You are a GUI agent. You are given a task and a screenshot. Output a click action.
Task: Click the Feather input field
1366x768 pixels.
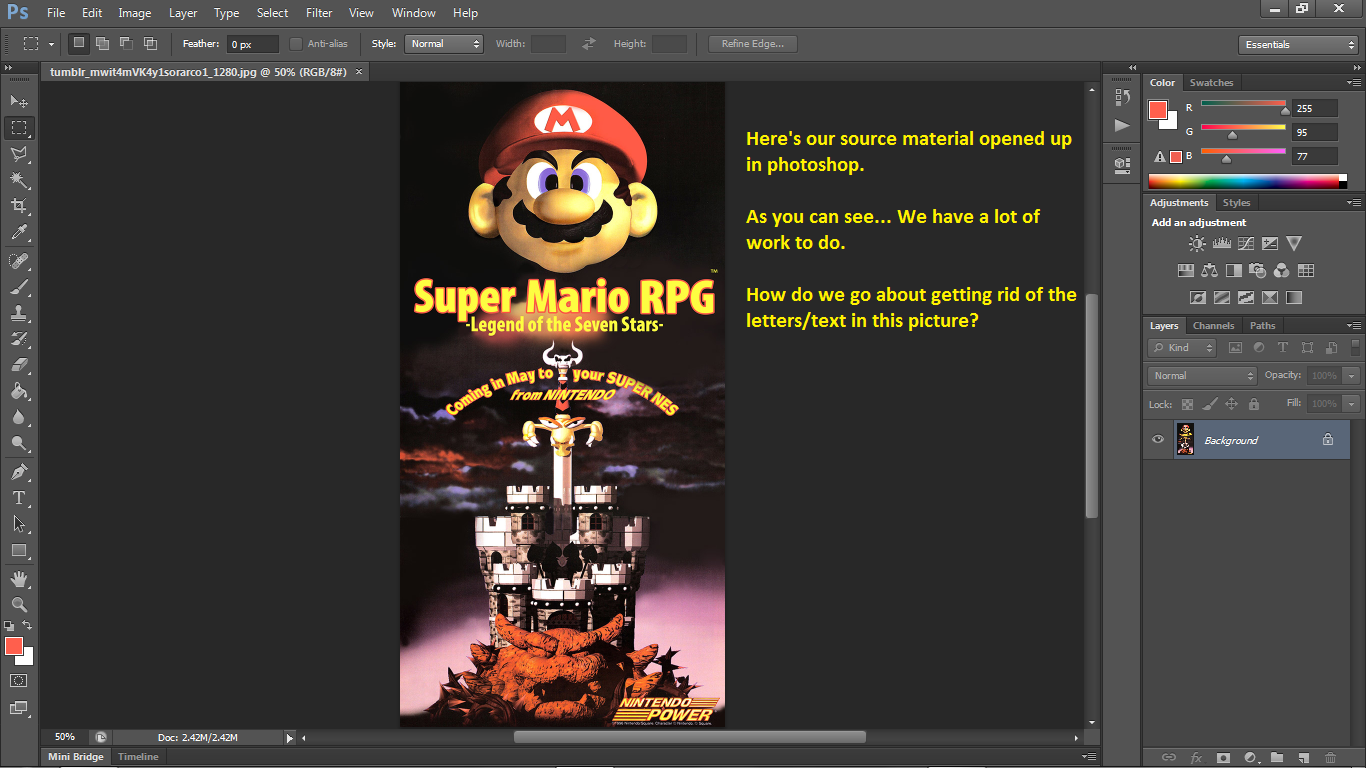point(253,44)
